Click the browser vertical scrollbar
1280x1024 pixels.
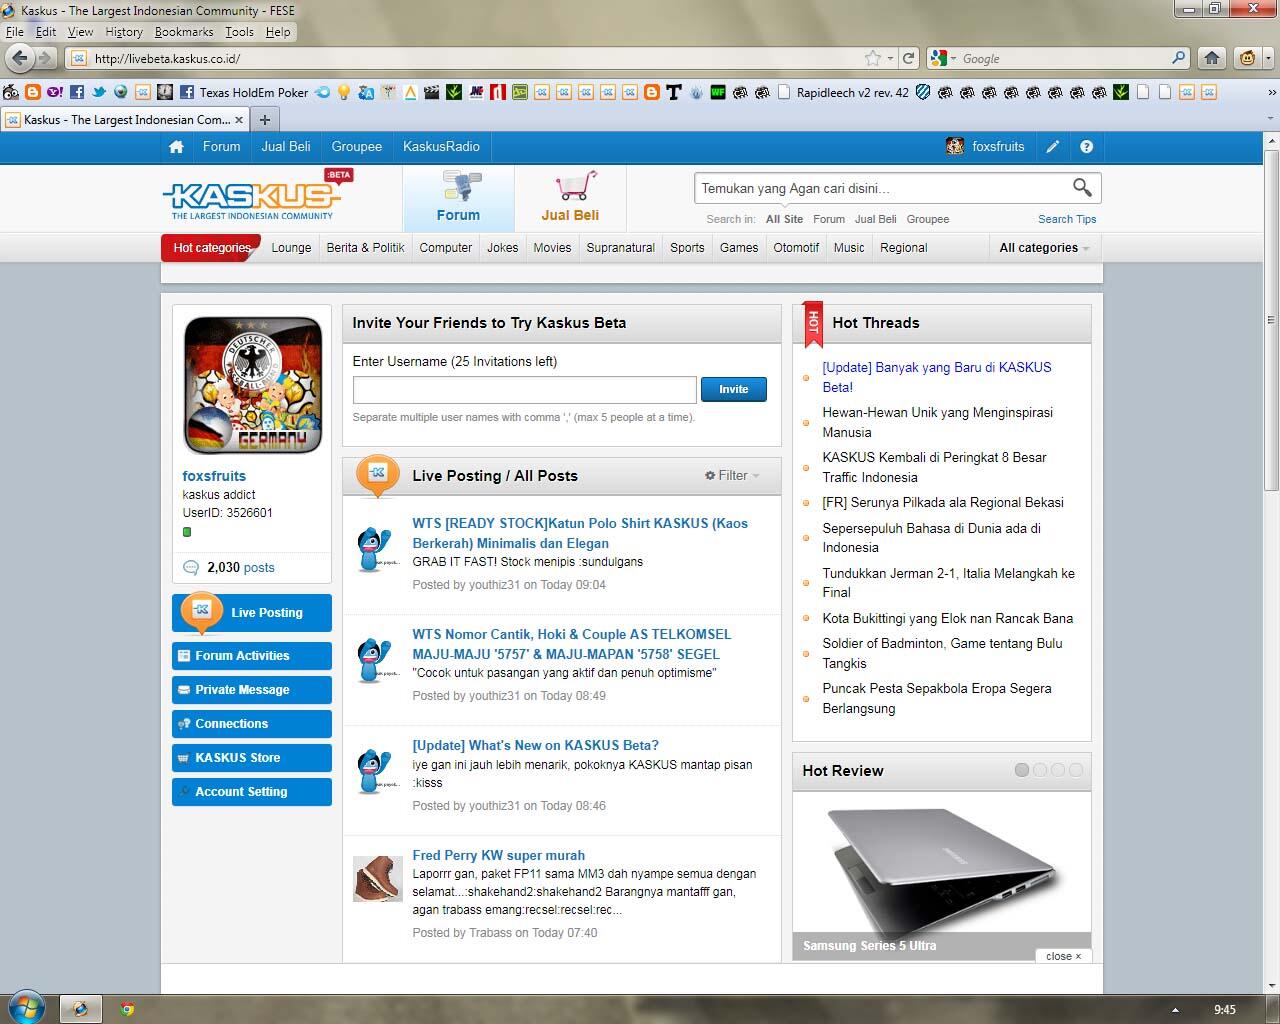click(x=1271, y=320)
